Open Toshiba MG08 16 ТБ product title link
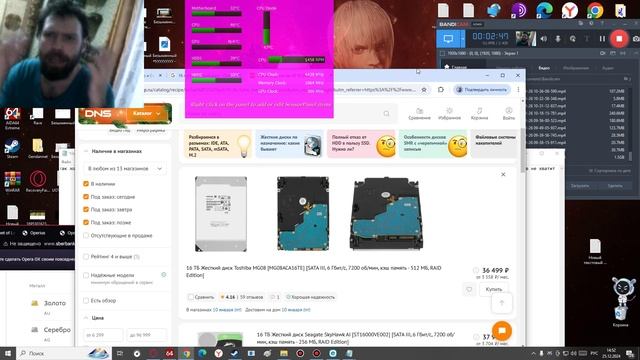The width and height of the screenshot is (640, 360). click(x=313, y=271)
